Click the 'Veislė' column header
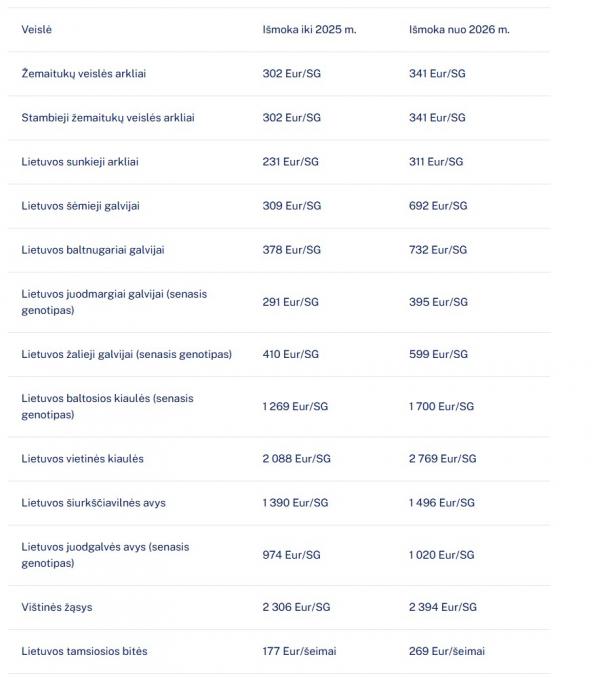The image size is (600, 678). coord(36,30)
